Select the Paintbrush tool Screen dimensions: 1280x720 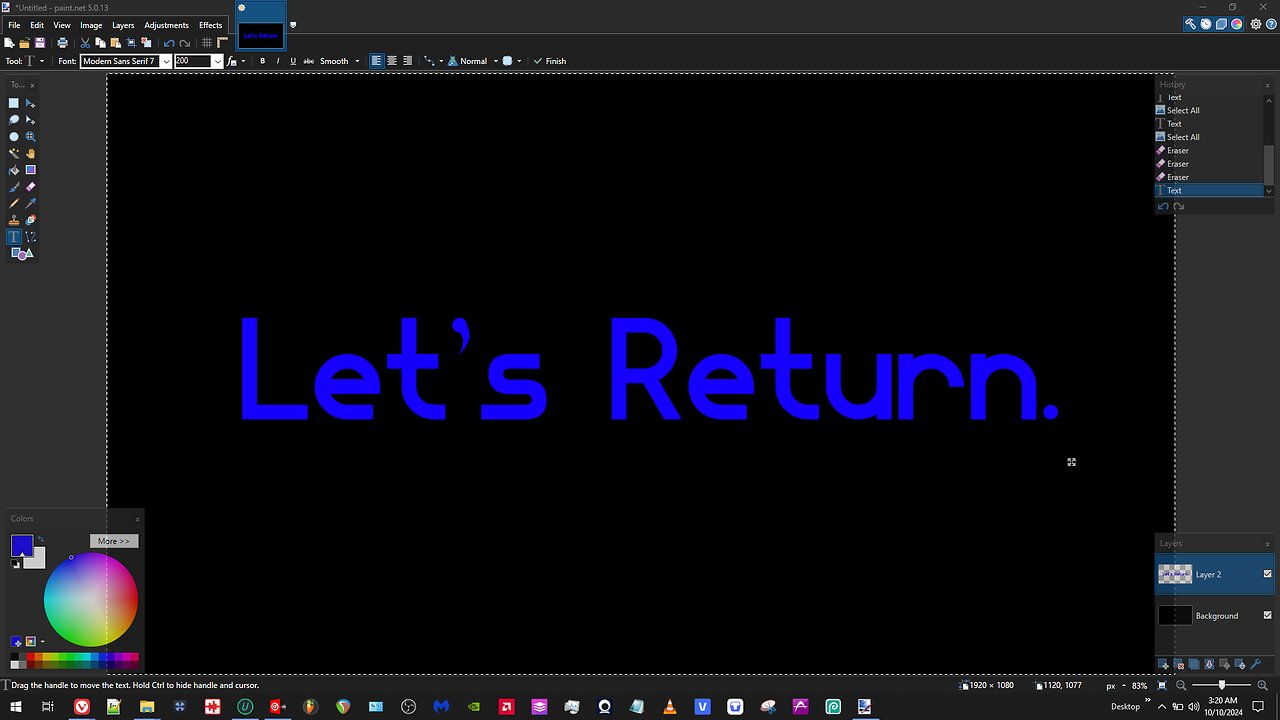tap(14, 187)
